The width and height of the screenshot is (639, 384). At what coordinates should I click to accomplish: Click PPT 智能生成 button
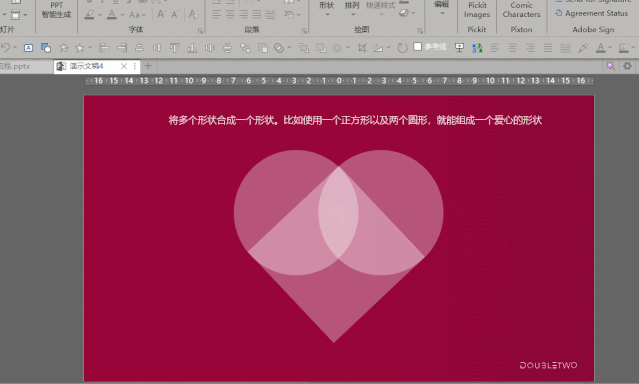point(56,10)
